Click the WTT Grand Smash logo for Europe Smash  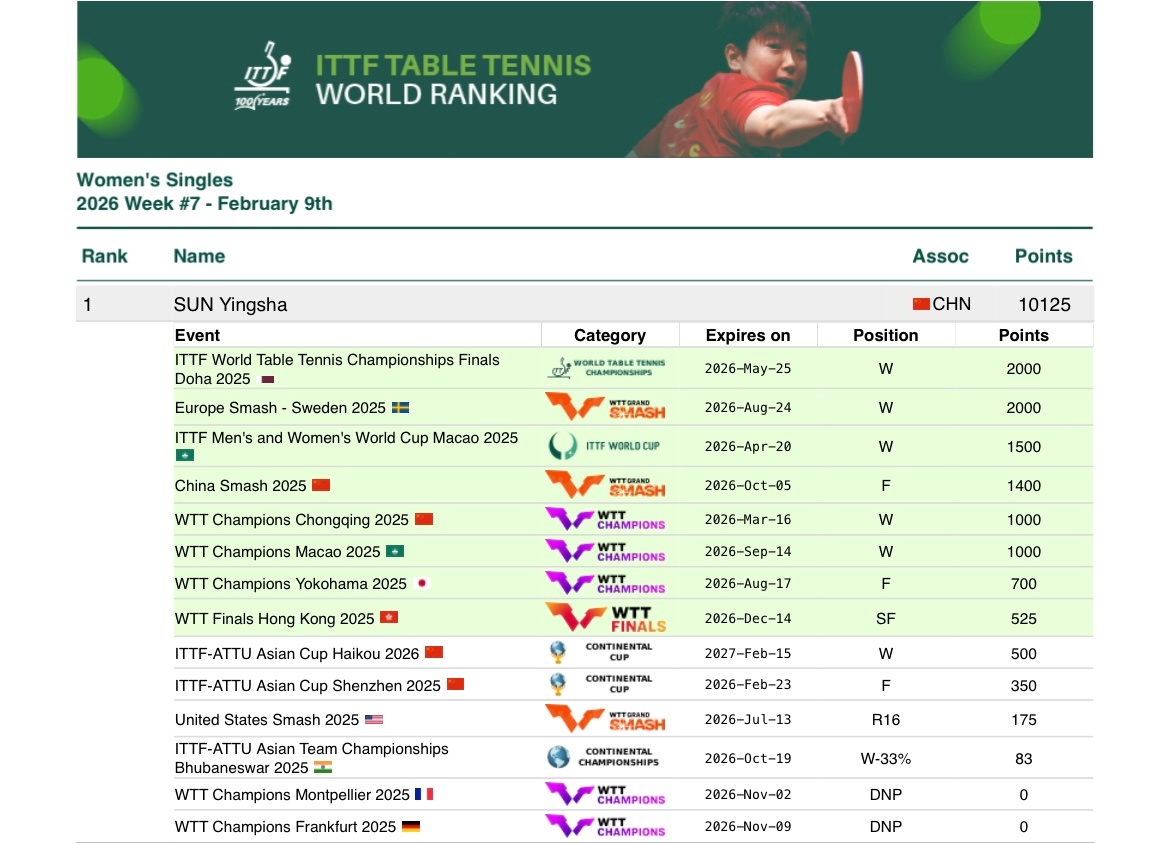click(605, 407)
